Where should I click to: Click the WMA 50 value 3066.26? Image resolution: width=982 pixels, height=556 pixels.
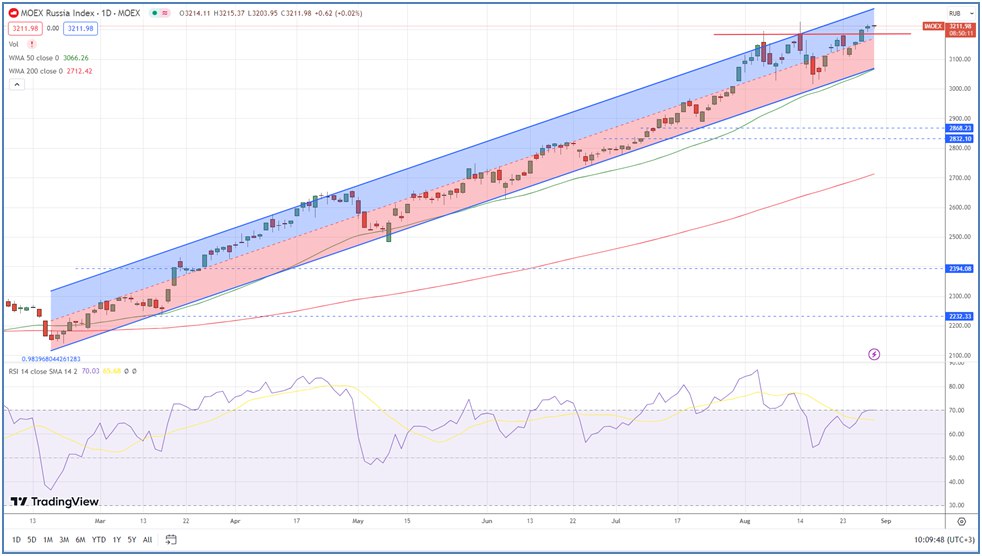76,58
